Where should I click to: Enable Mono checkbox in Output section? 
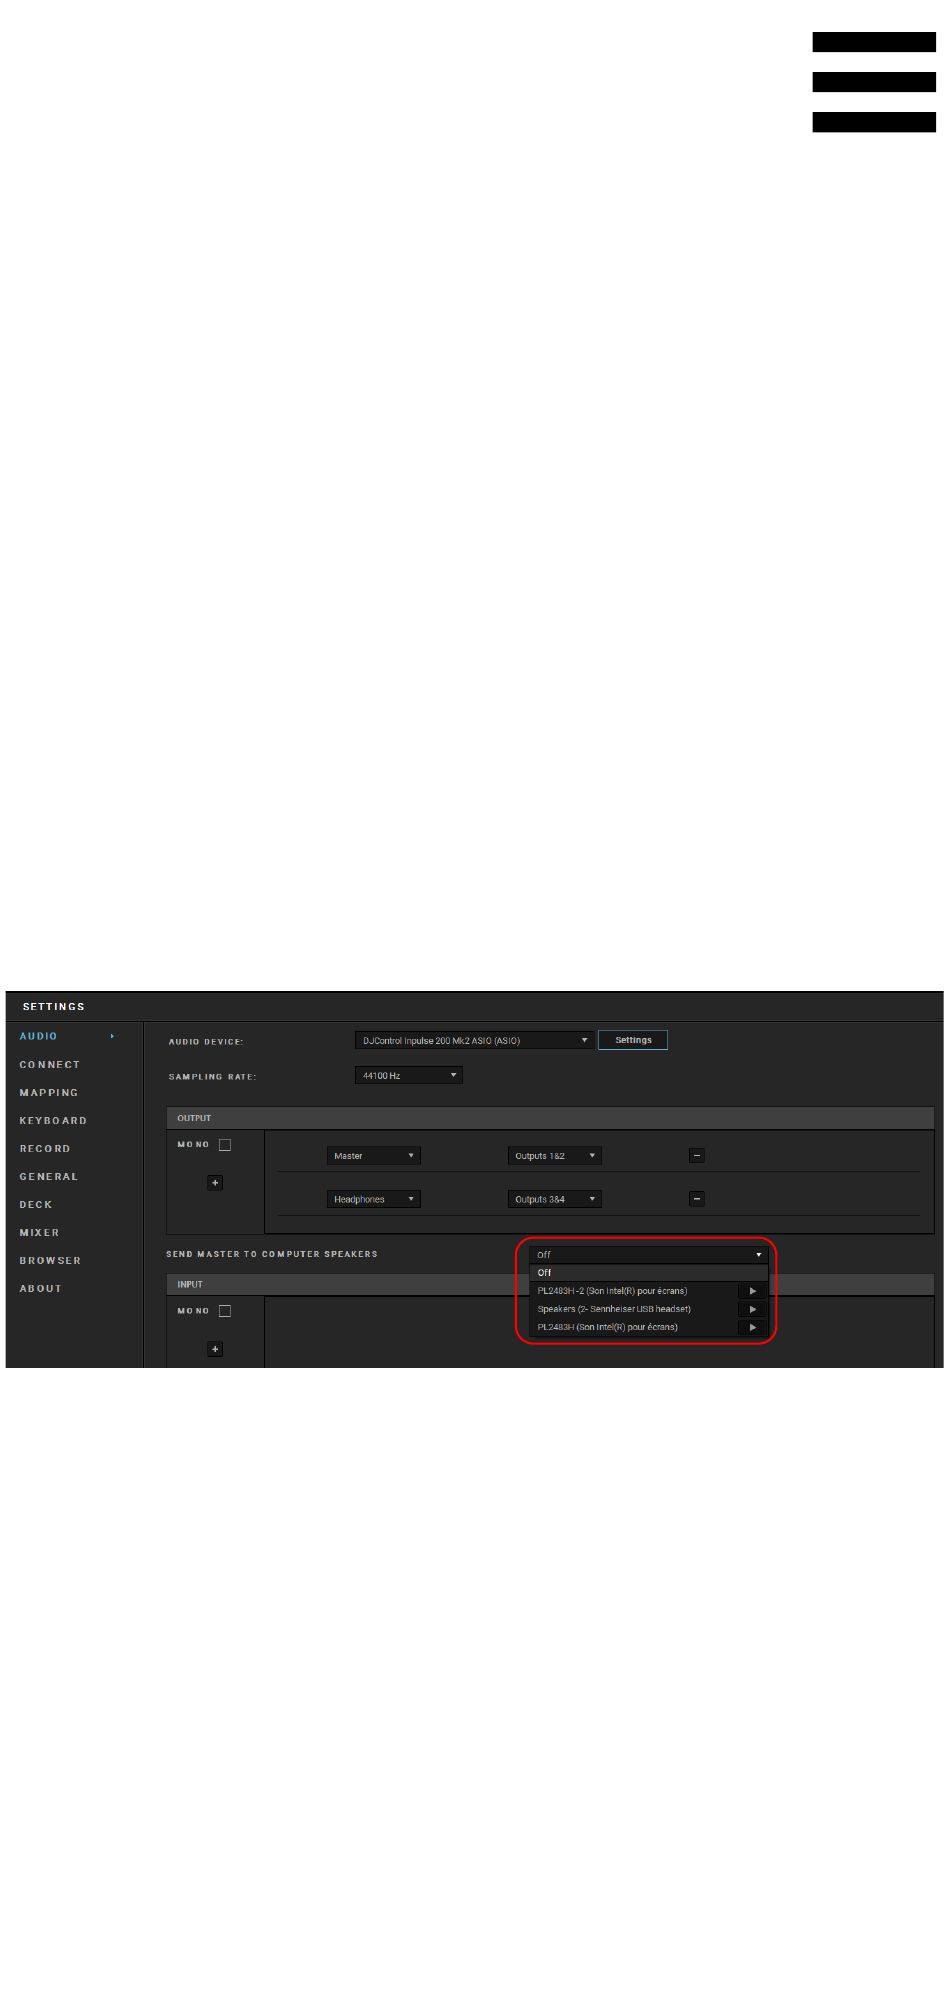(x=225, y=1145)
